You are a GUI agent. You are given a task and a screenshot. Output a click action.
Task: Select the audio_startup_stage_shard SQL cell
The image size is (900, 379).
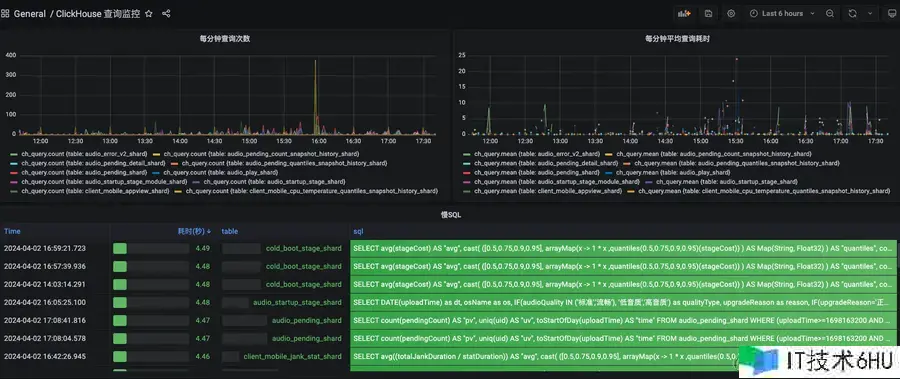coord(623,302)
